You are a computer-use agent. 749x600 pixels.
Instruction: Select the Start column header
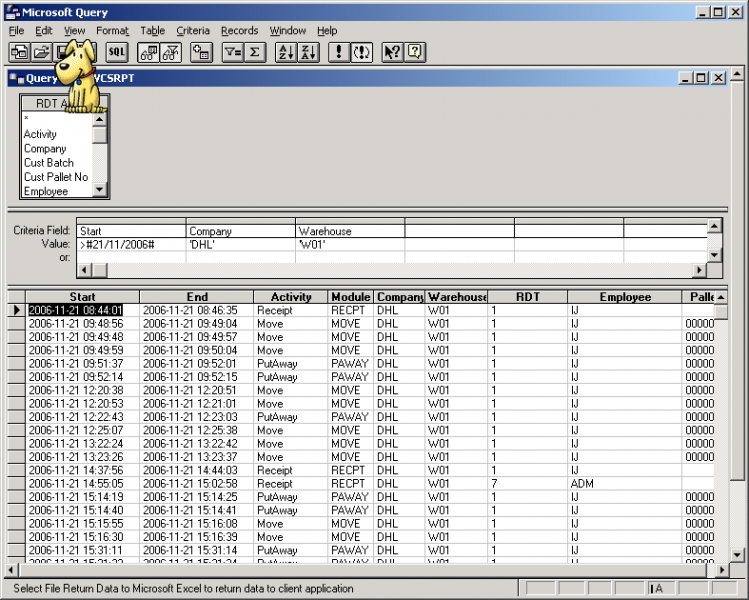point(83,297)
